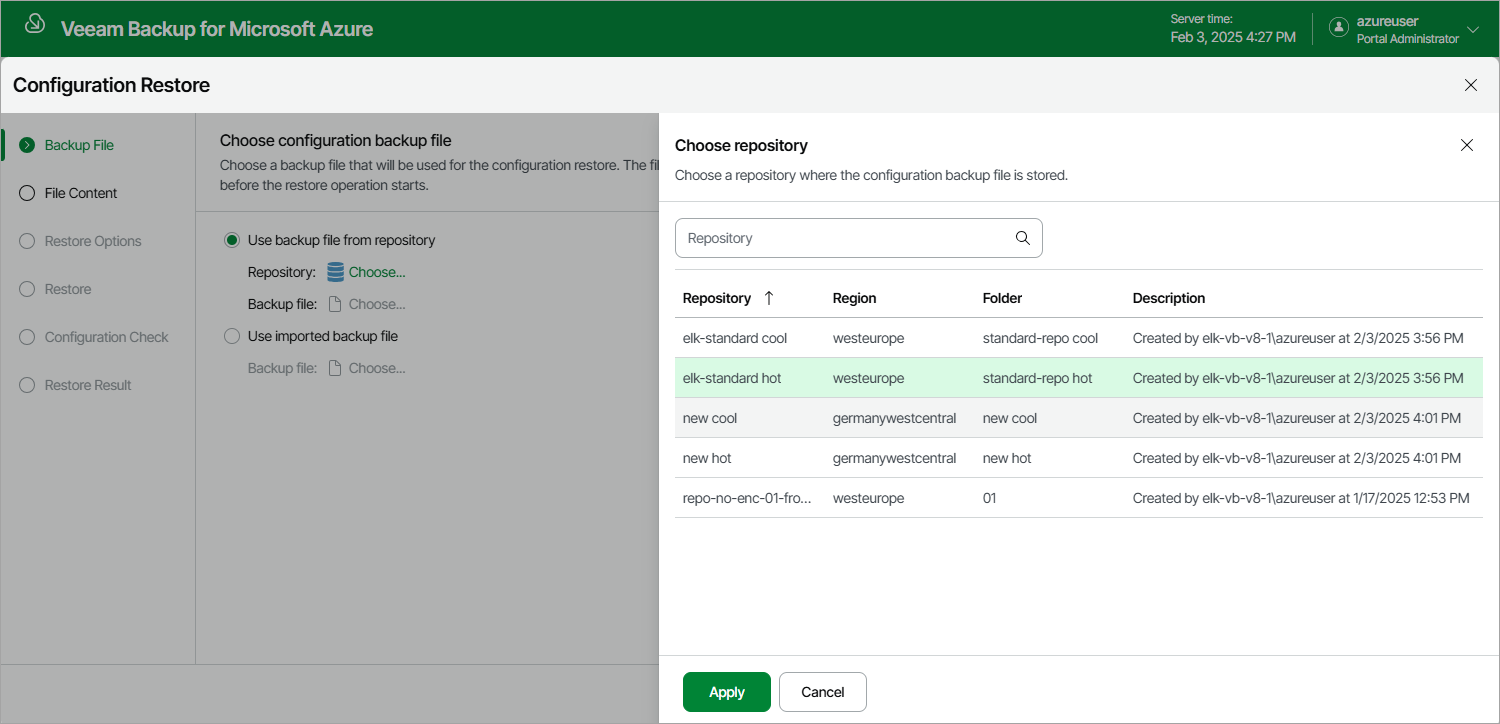Cancel the repository selection

(823, 692)
